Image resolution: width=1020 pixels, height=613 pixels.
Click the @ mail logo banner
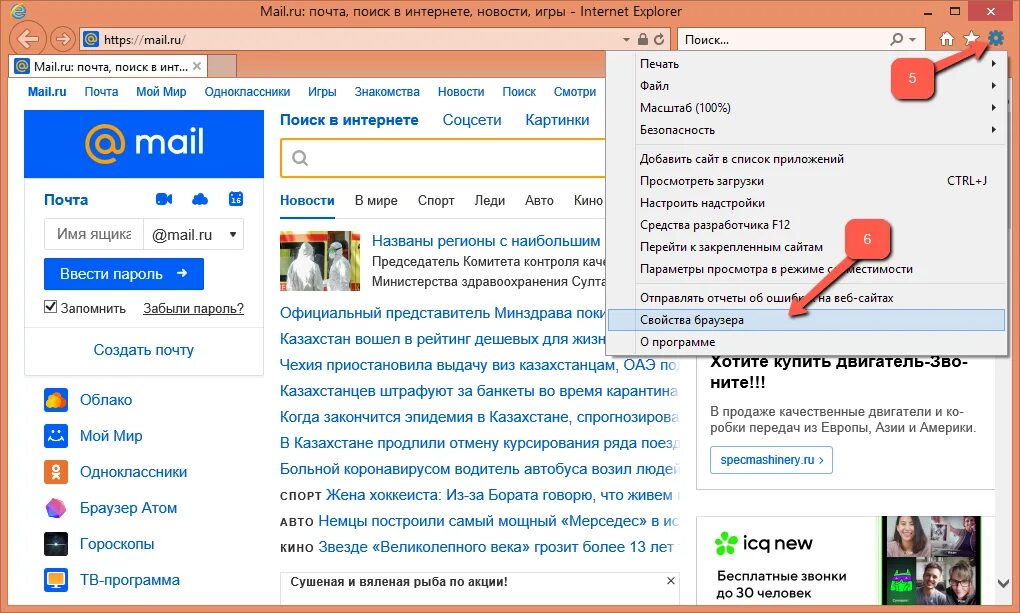144,144
